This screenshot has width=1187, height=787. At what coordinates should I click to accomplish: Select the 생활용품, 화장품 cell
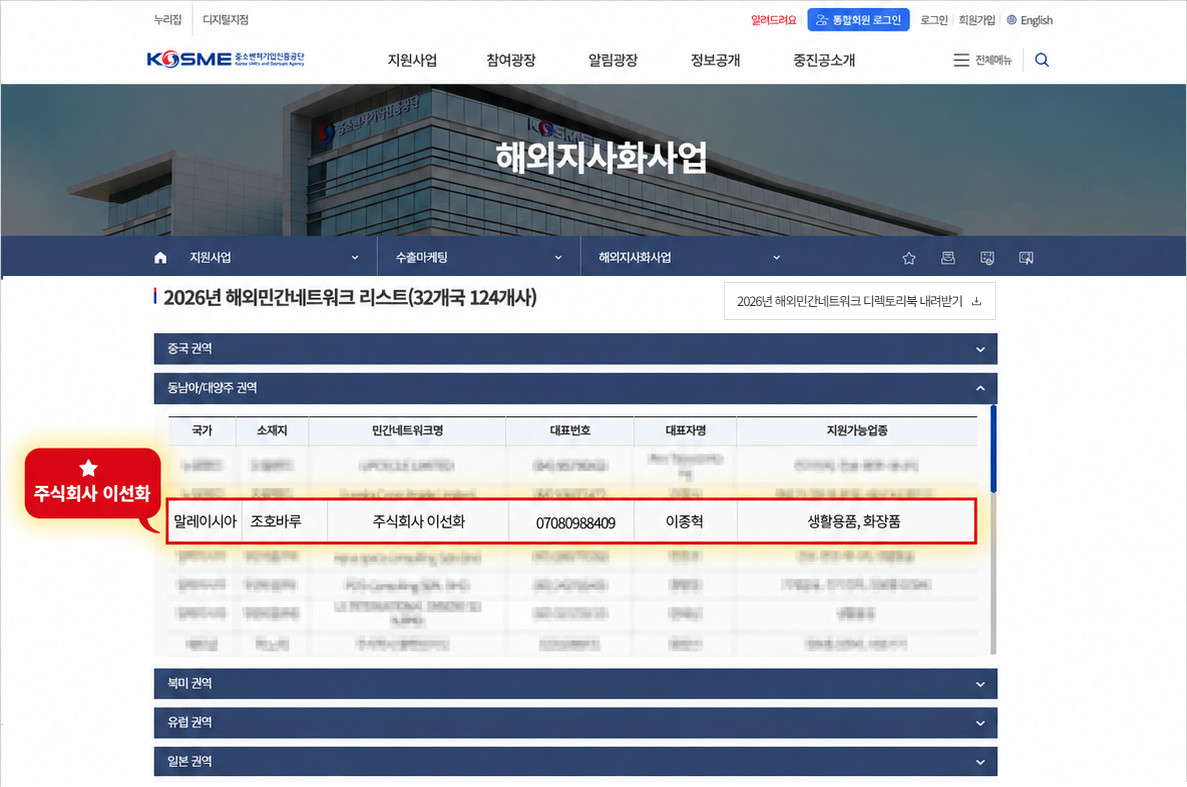(x=855, y=521)
